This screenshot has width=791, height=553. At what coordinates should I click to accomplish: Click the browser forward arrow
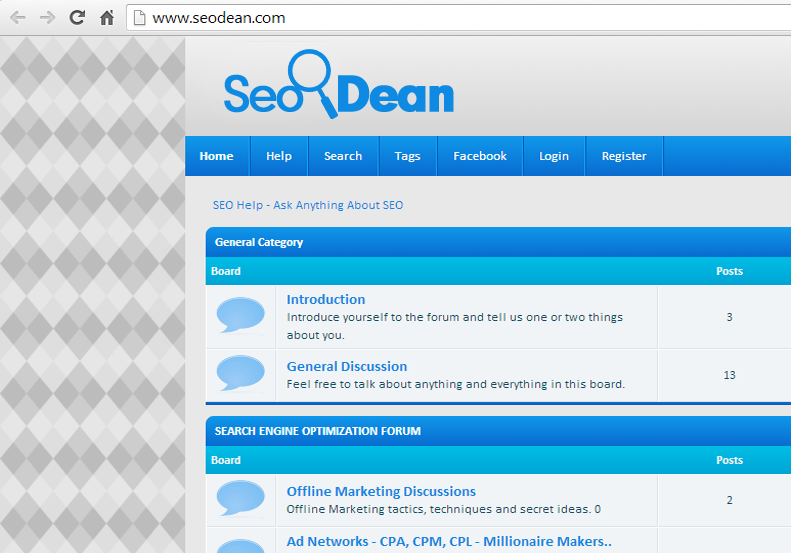pos(47,18)
